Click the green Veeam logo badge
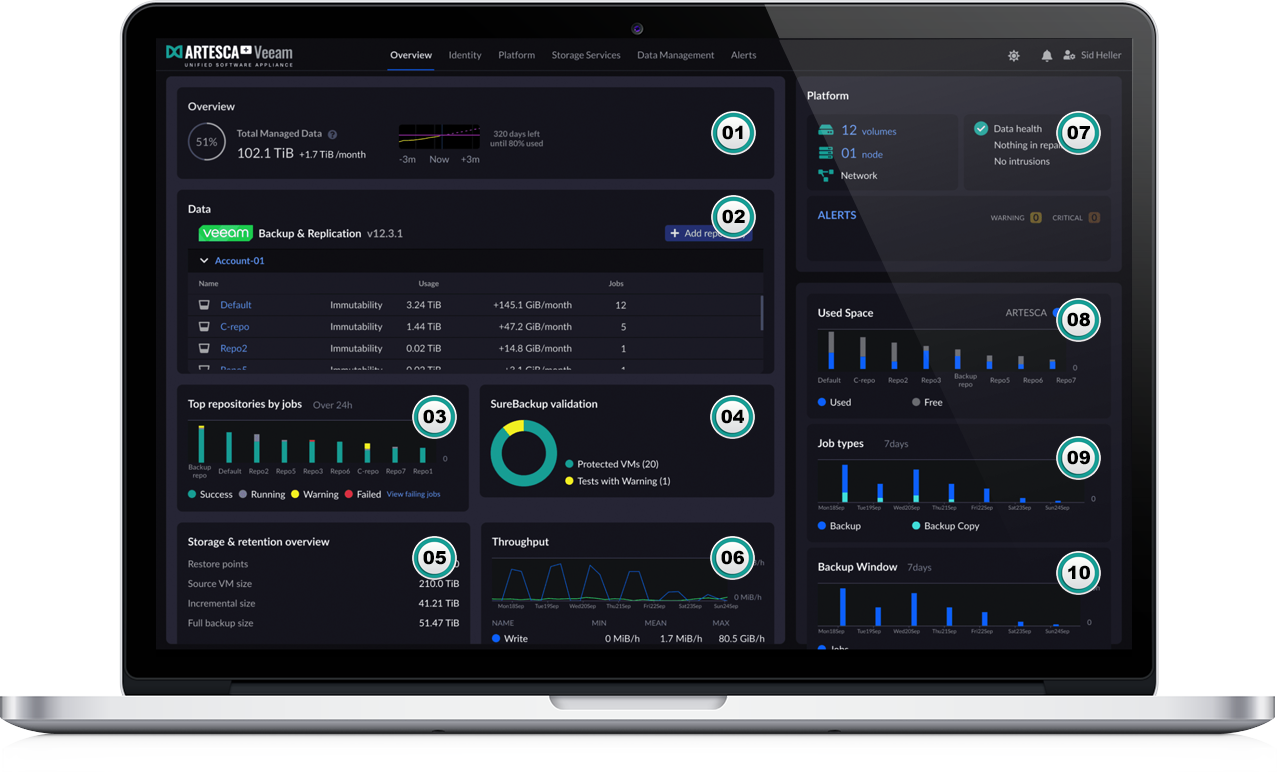1277x772 pixels. (x=226, y=233)
